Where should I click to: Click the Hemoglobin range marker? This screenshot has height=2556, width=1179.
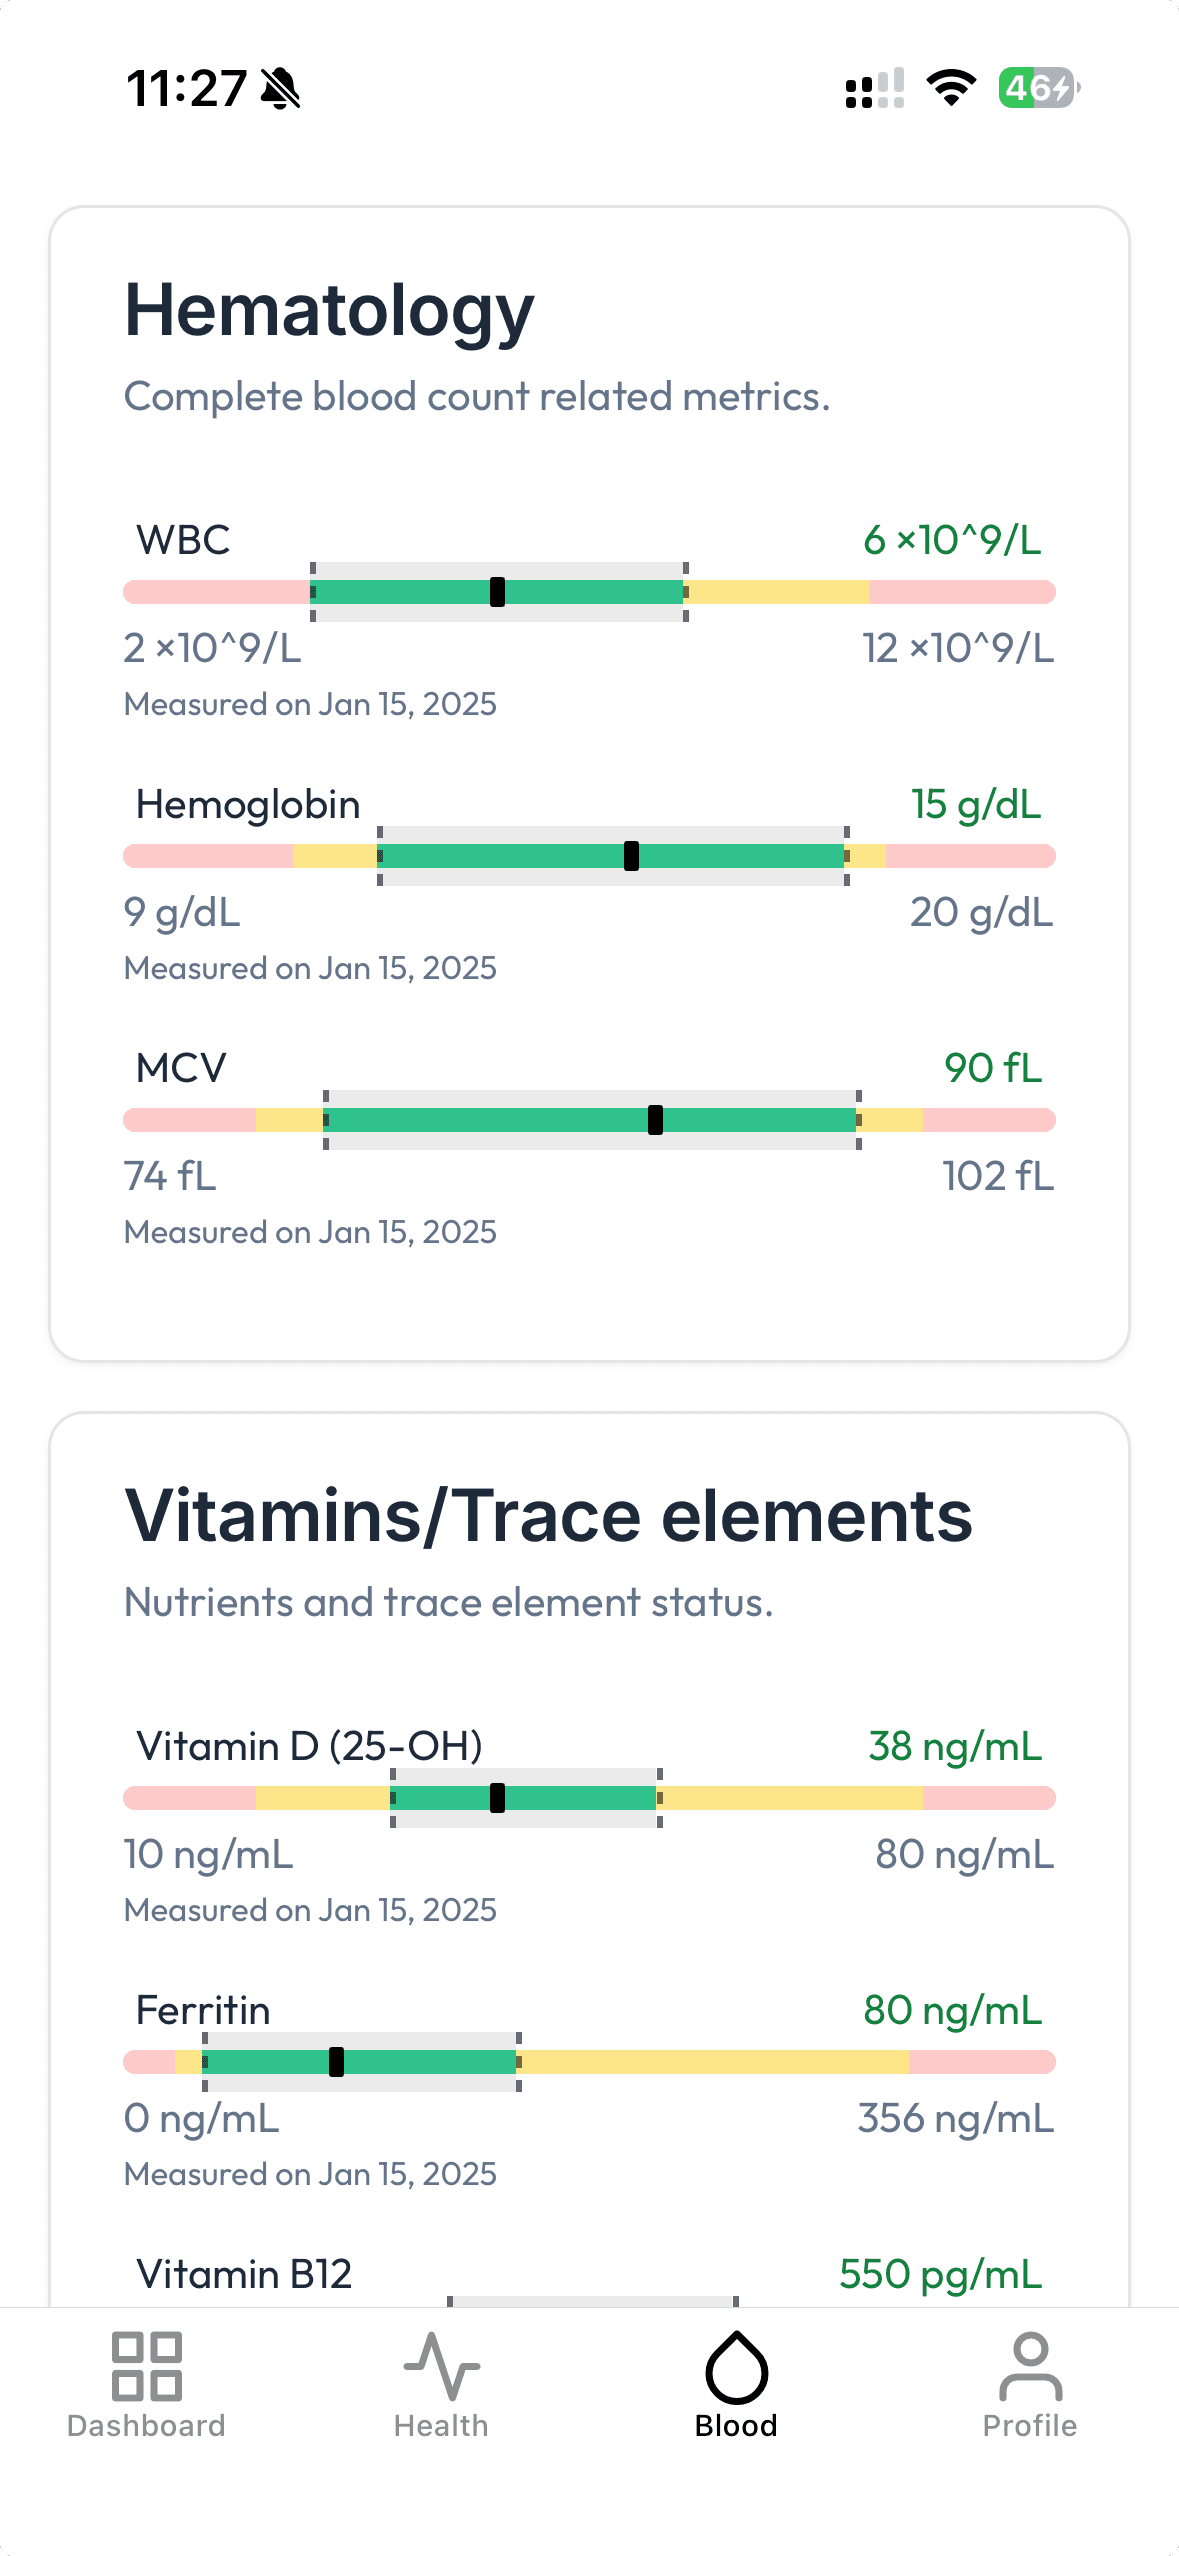[631, 856]
